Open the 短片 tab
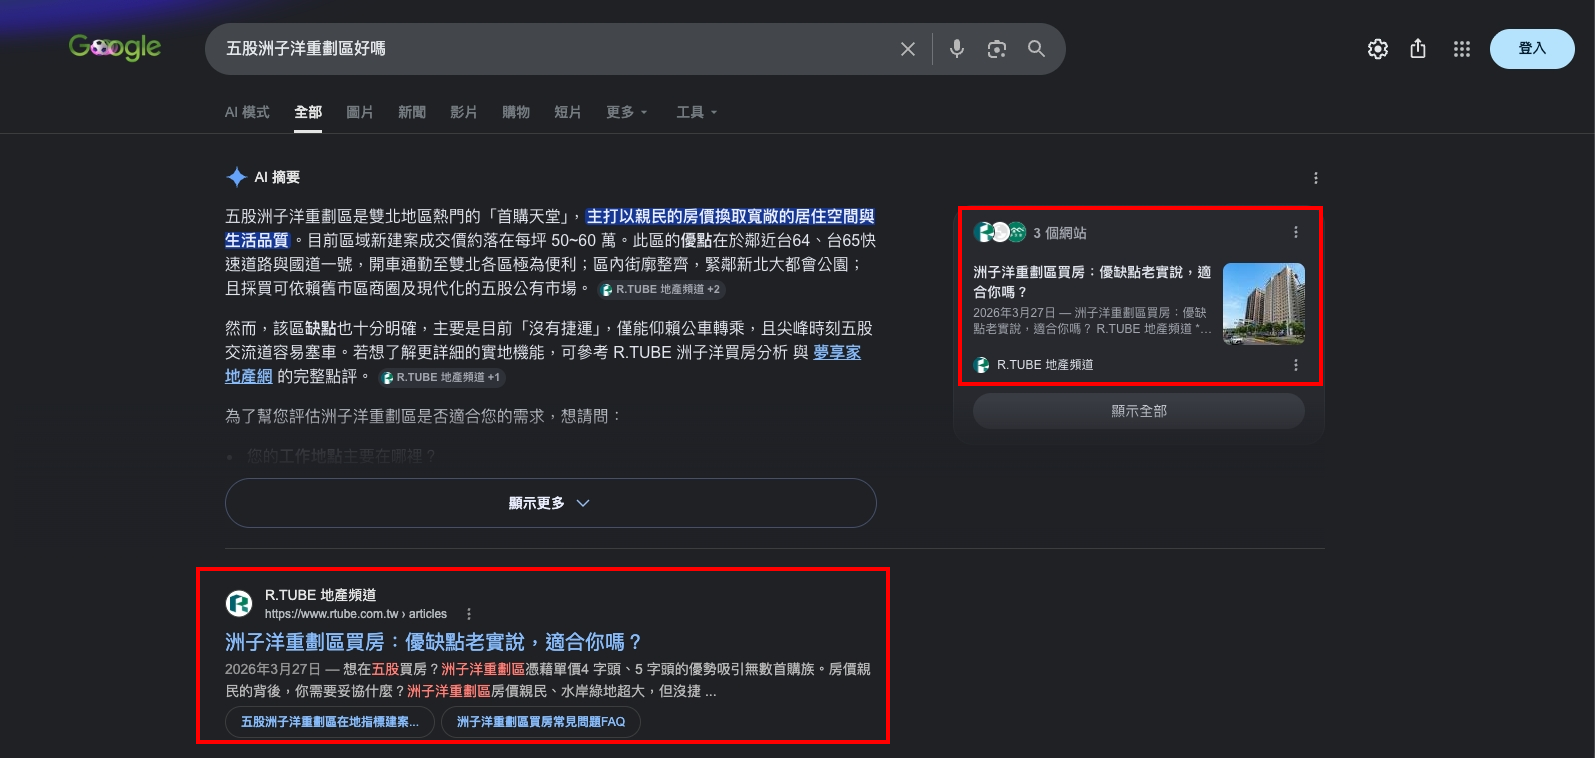1595x758 pixels. (x=568, y=112)
